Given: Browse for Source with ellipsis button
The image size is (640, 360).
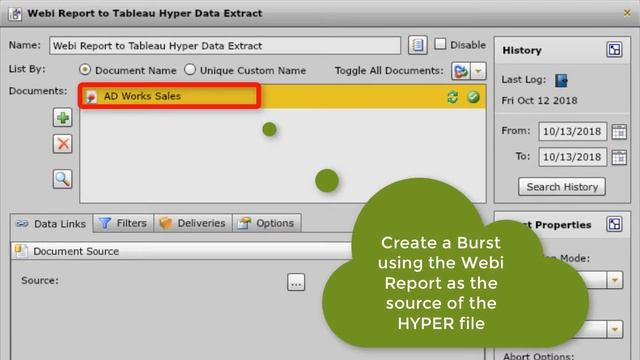Looking at the screenshot, I should 296,282.
